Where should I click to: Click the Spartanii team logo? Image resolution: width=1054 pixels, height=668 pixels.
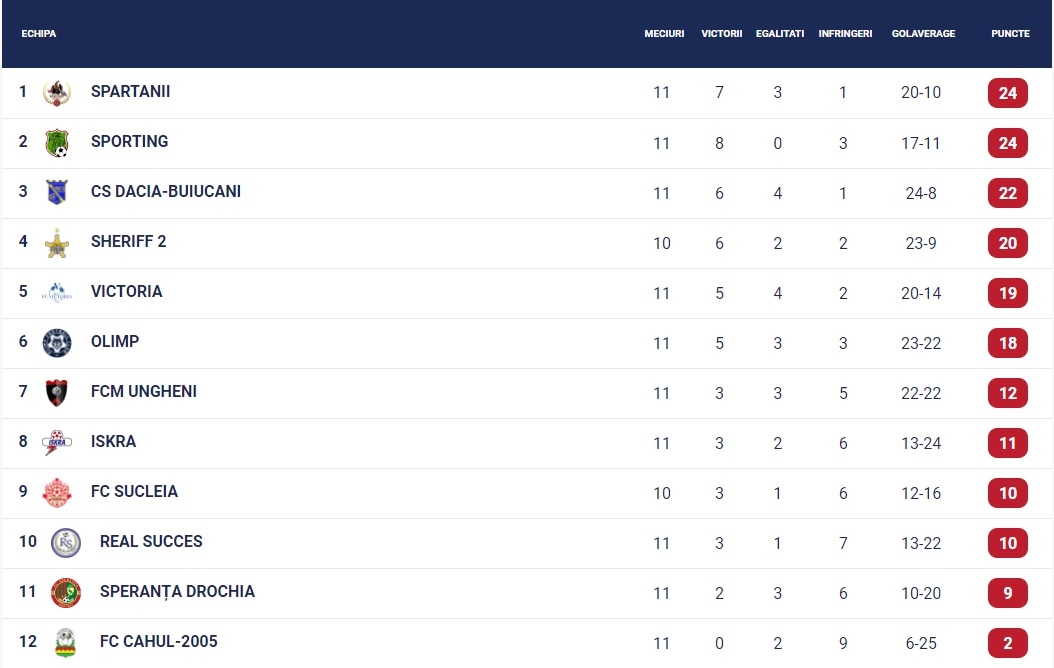(56, 93)
